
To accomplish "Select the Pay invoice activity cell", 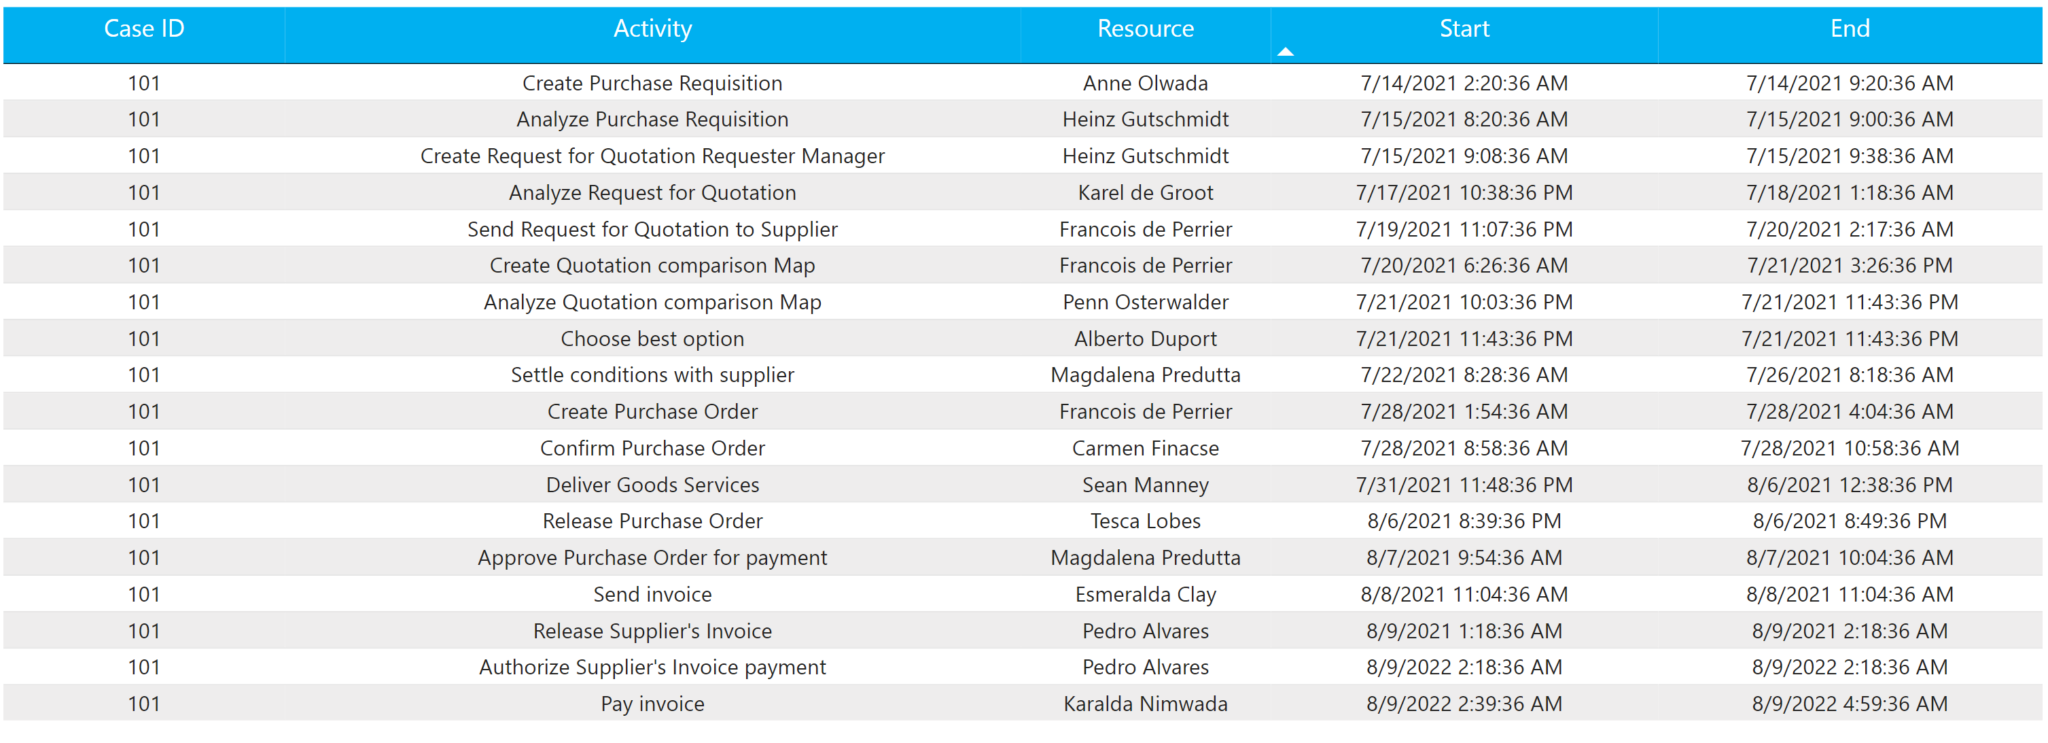I will click(652, 704).
